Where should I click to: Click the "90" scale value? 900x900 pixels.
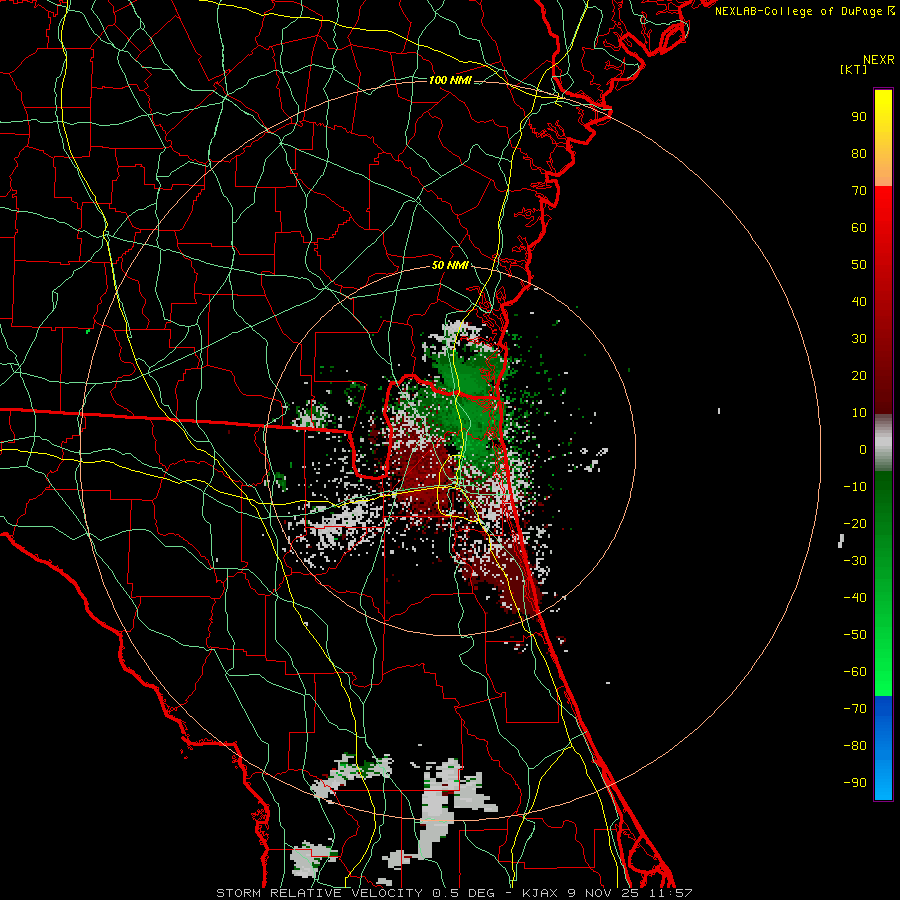coord(859,117)
